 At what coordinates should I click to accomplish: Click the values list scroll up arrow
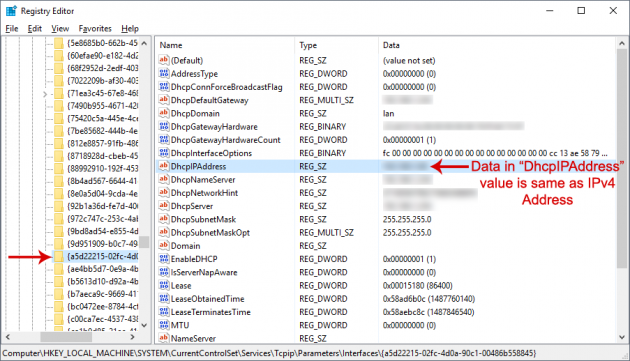click(x=622, y=43)
